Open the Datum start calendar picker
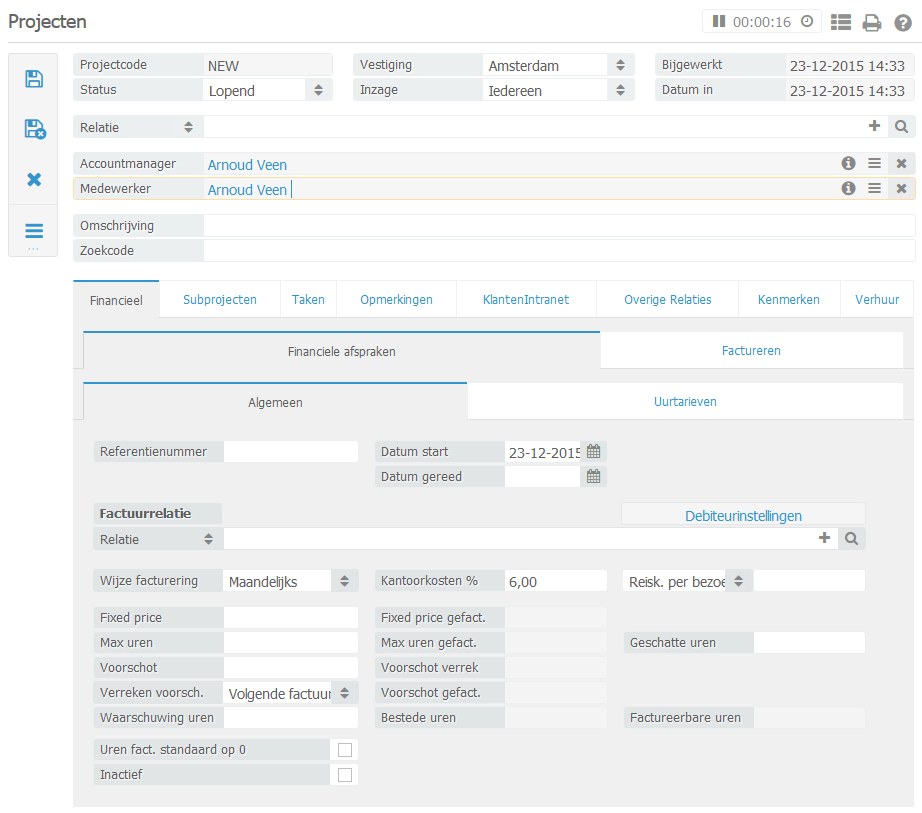The image size is (922, 813). coord(594,452)
